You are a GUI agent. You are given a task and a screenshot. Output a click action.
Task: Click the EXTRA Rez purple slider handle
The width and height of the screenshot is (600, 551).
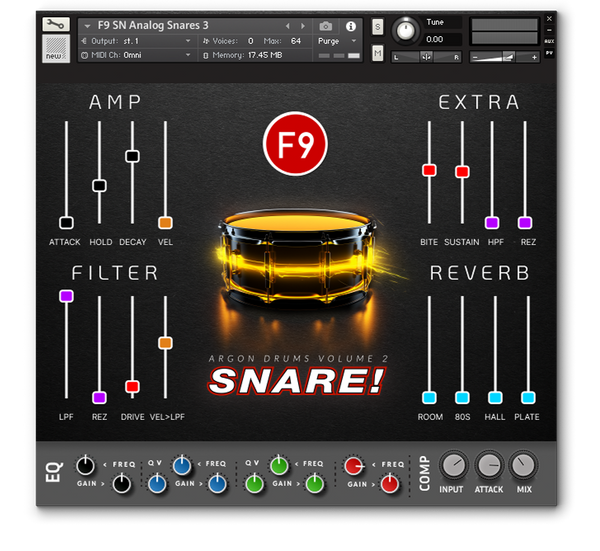coord(525,223)
